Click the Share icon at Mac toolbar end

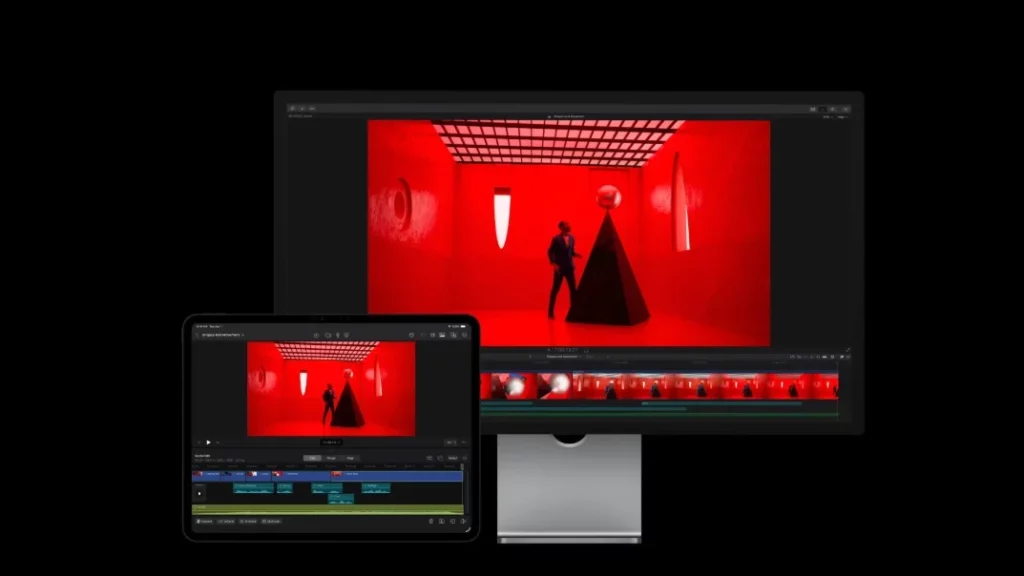846,109
